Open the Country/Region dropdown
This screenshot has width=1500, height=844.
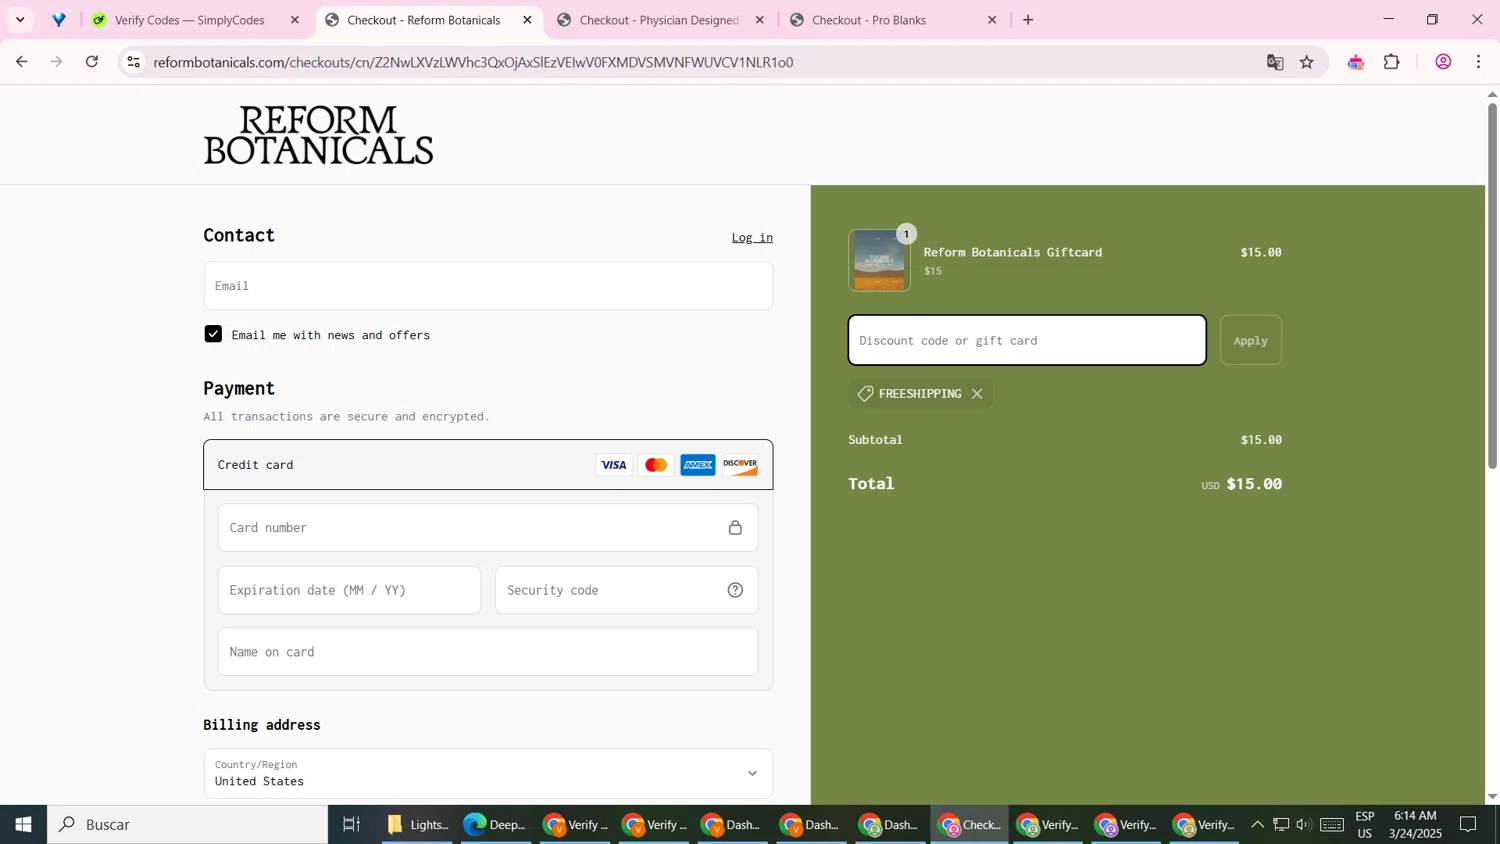(488, 773)
